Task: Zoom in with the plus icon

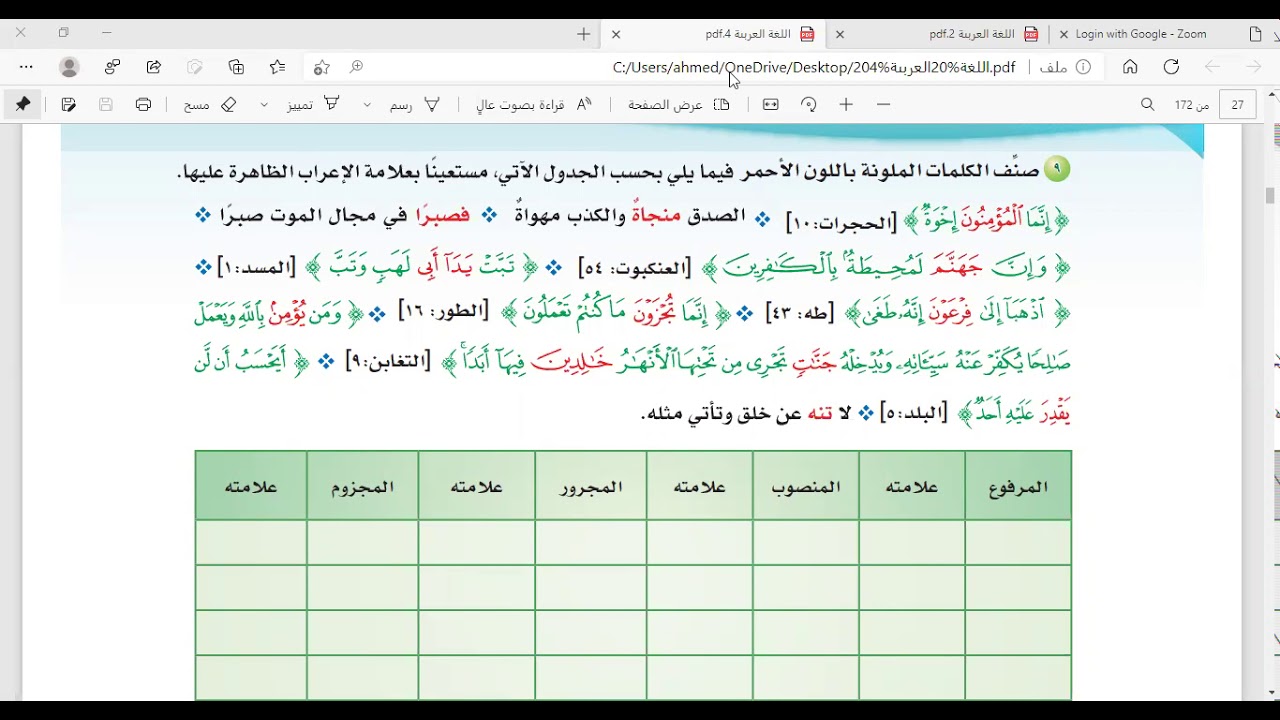Action: coord(846,104)
